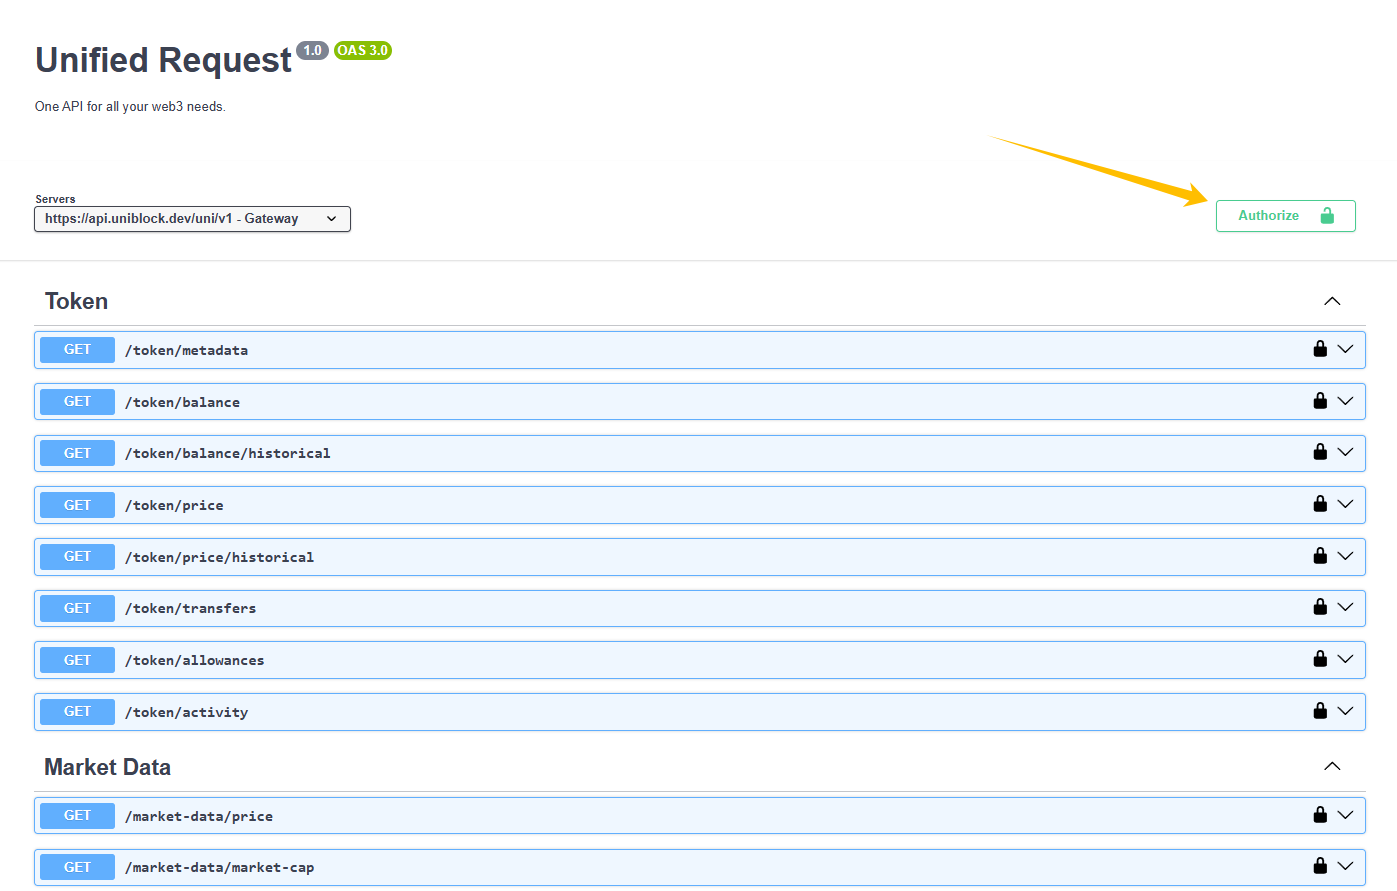Click the /market-data/market-cap path text
Image resolution: width=1397 pixels, height=891 pixels.
point(219,868)
